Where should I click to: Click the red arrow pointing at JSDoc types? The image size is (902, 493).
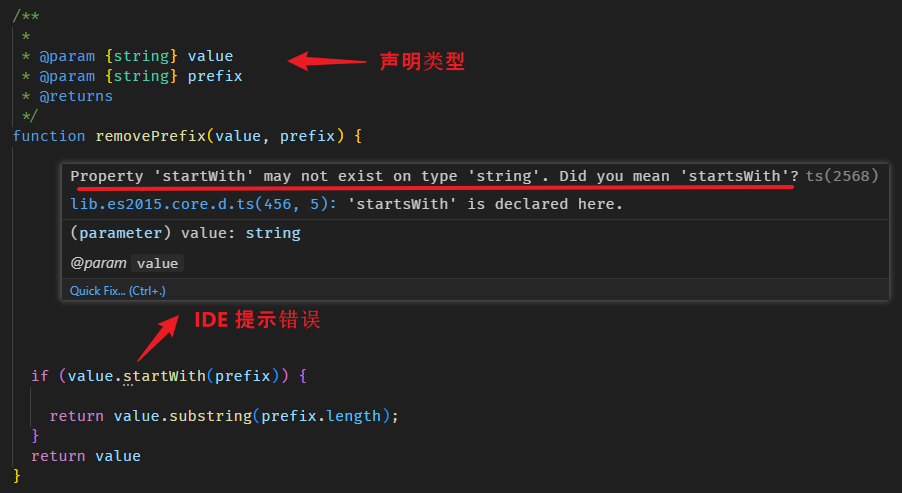coord(327,61)
